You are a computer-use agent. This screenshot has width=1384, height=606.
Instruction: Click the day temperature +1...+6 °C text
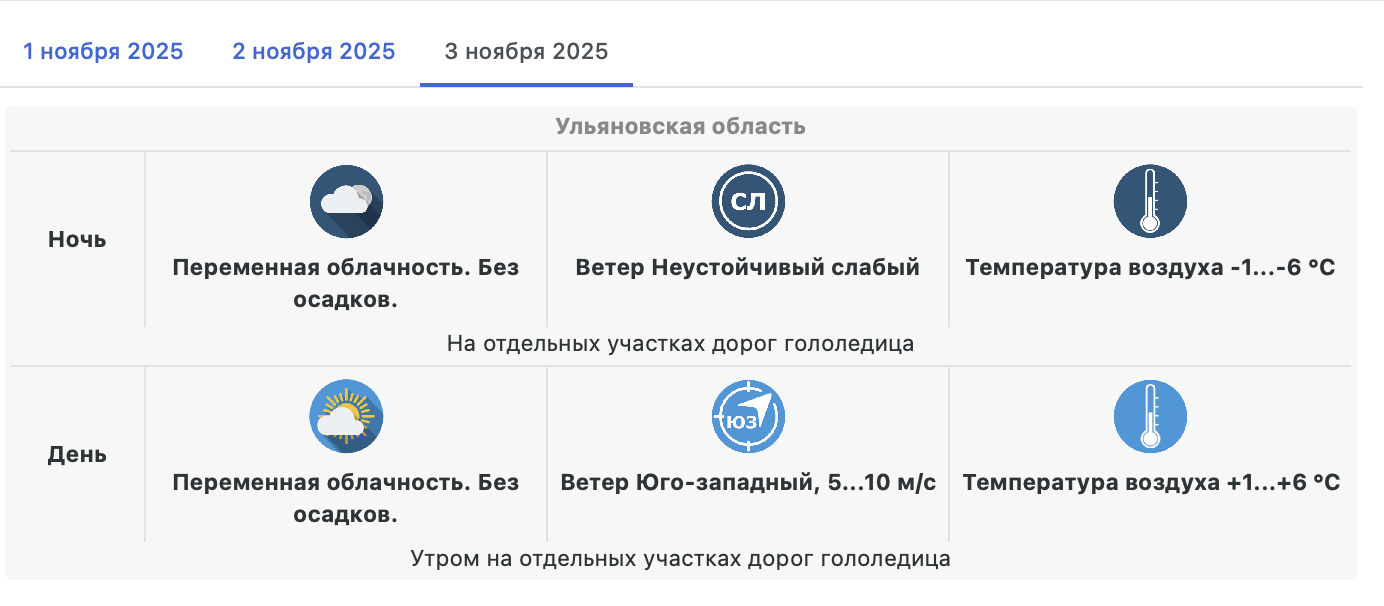click(x=1150, y=483)
